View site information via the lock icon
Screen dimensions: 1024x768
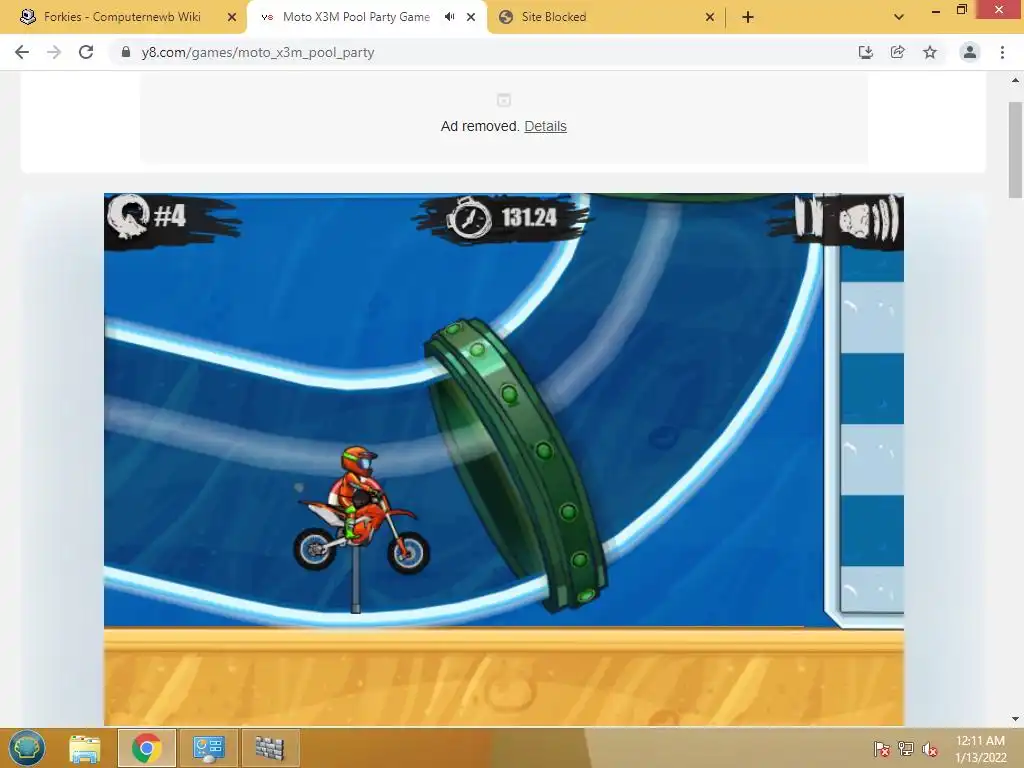(x=126, y=52)
